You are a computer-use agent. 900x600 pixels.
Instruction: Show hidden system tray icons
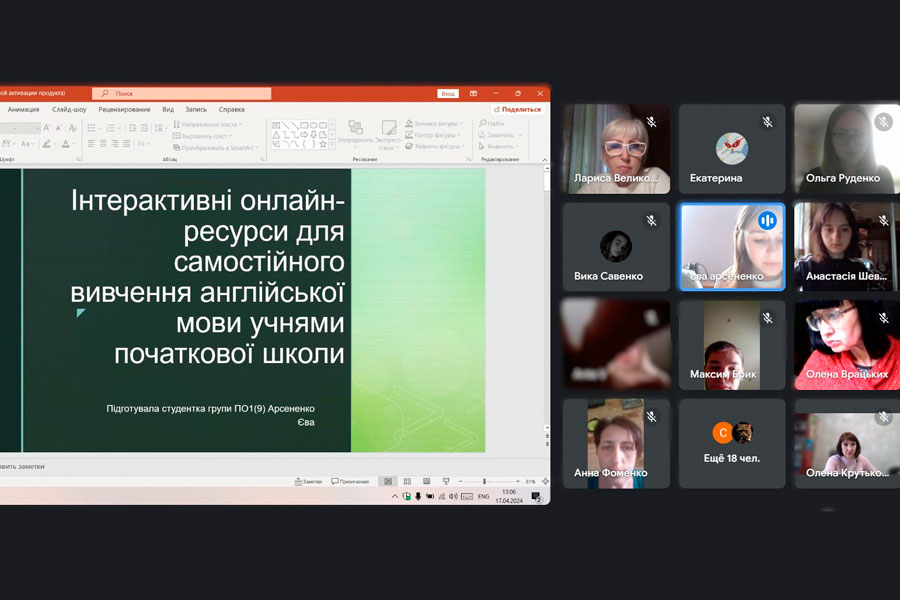[x=394, y=497]
